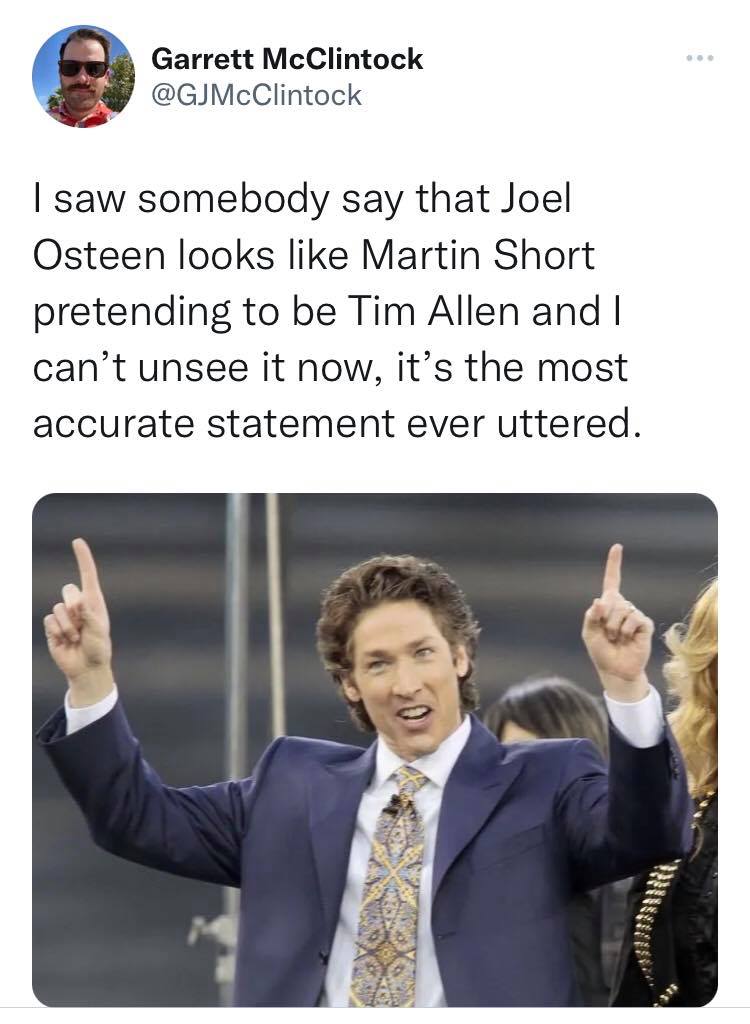
Task: Click the Garrett McClintock display name
Action: [287, 59]
